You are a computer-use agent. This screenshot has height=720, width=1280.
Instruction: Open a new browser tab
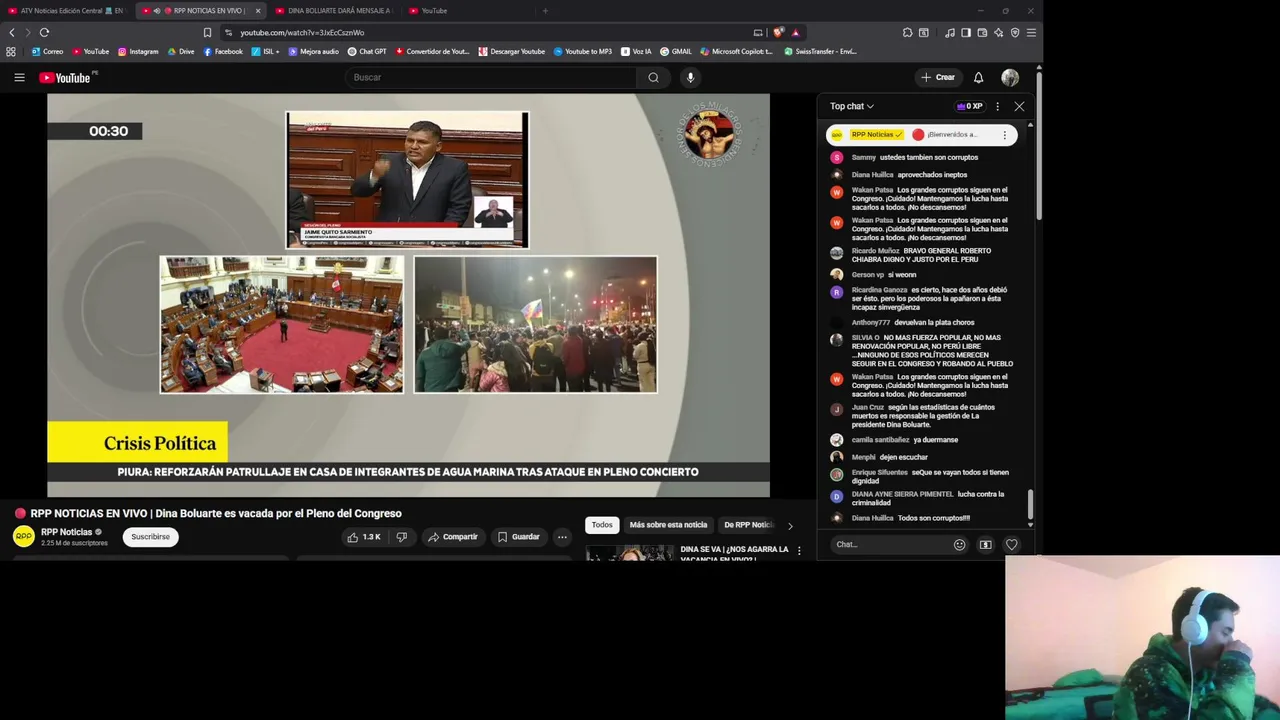[x=545, y=11]
